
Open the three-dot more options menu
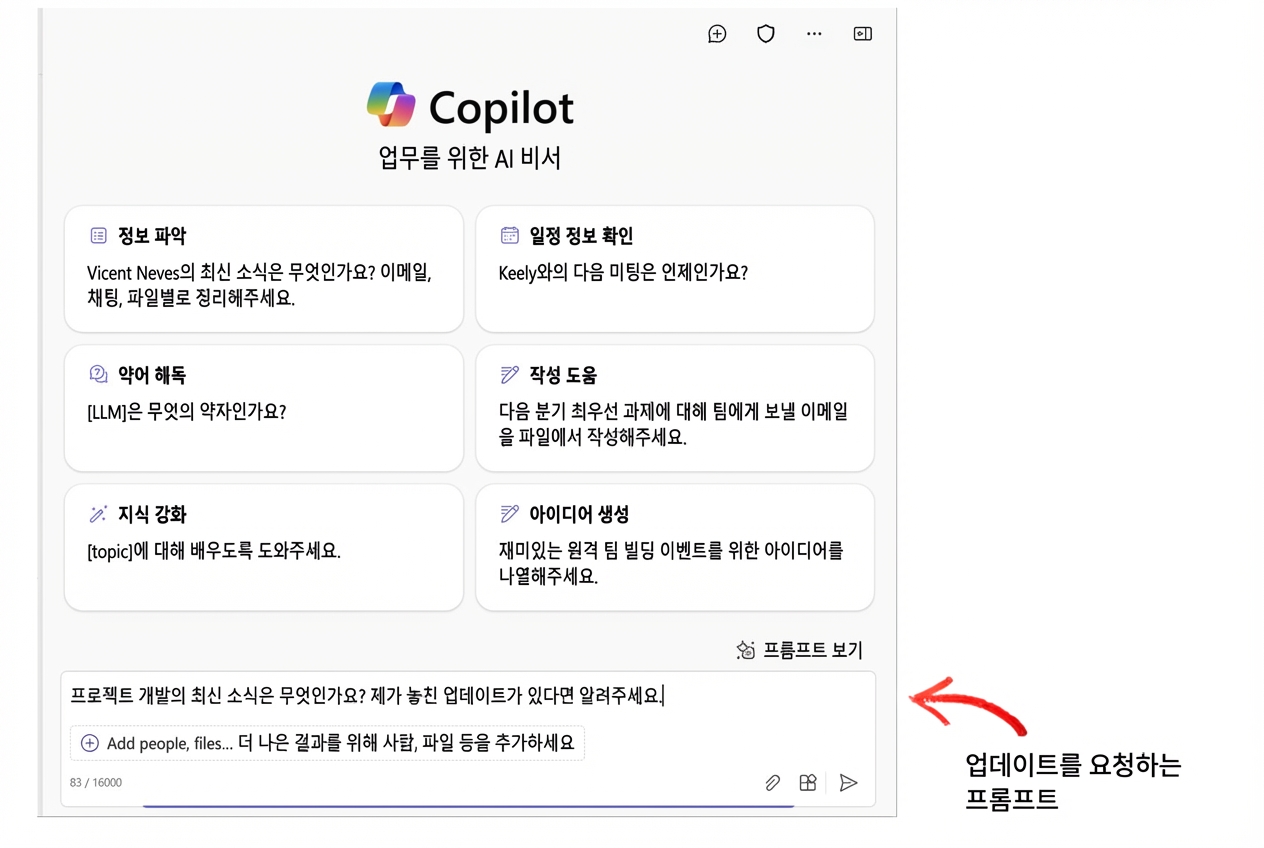click(814, 34)
